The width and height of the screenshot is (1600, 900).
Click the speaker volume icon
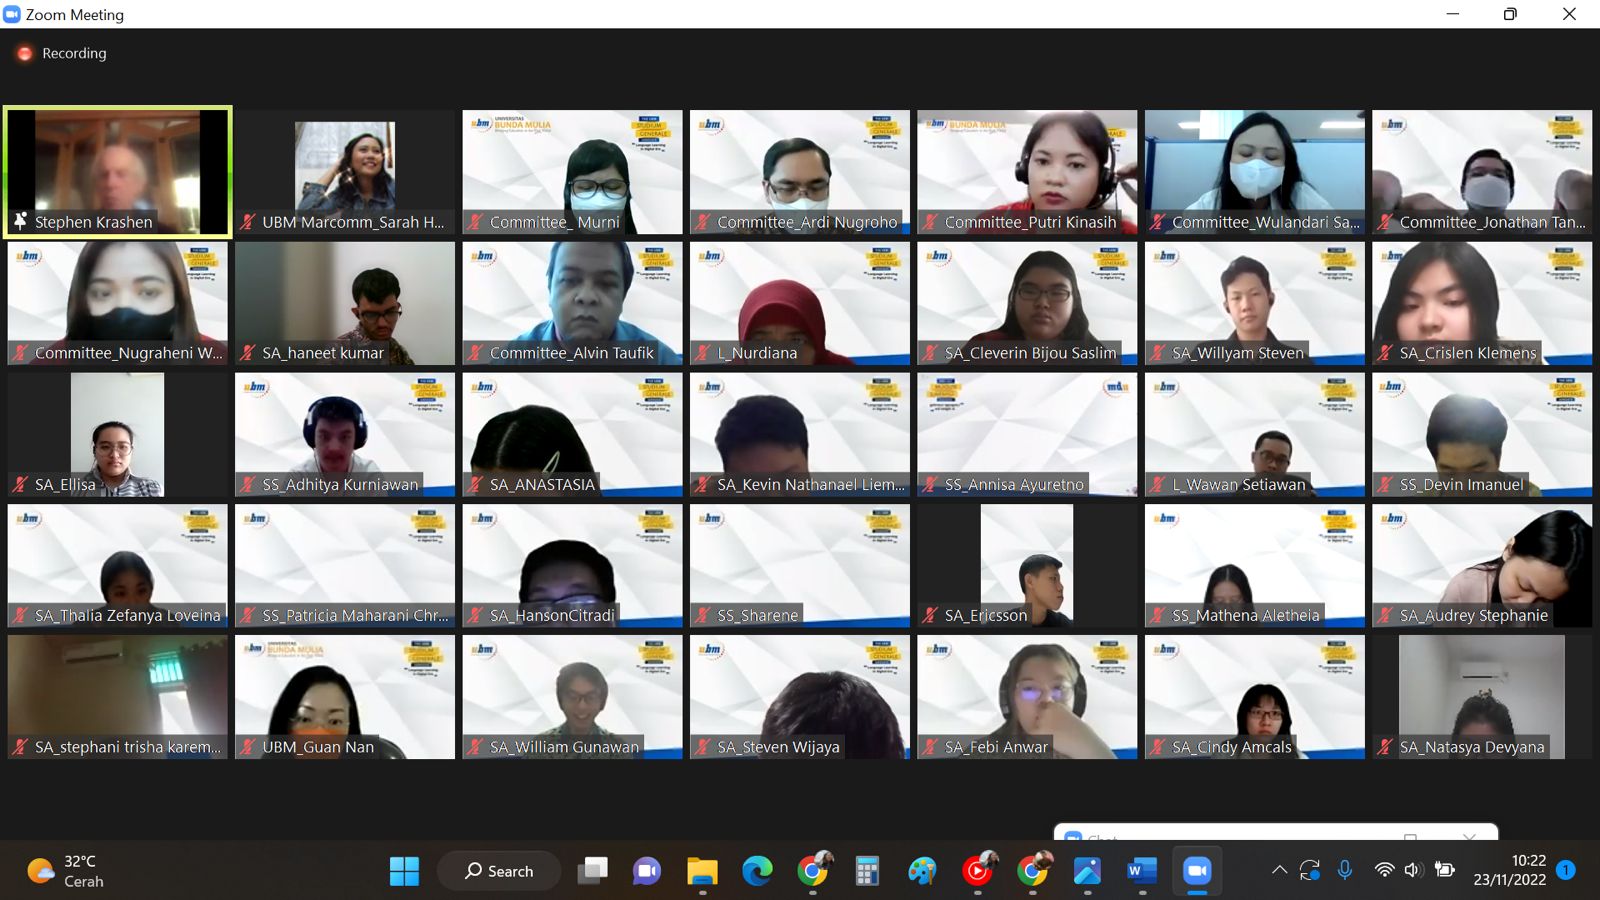[x=1413, y=870]
